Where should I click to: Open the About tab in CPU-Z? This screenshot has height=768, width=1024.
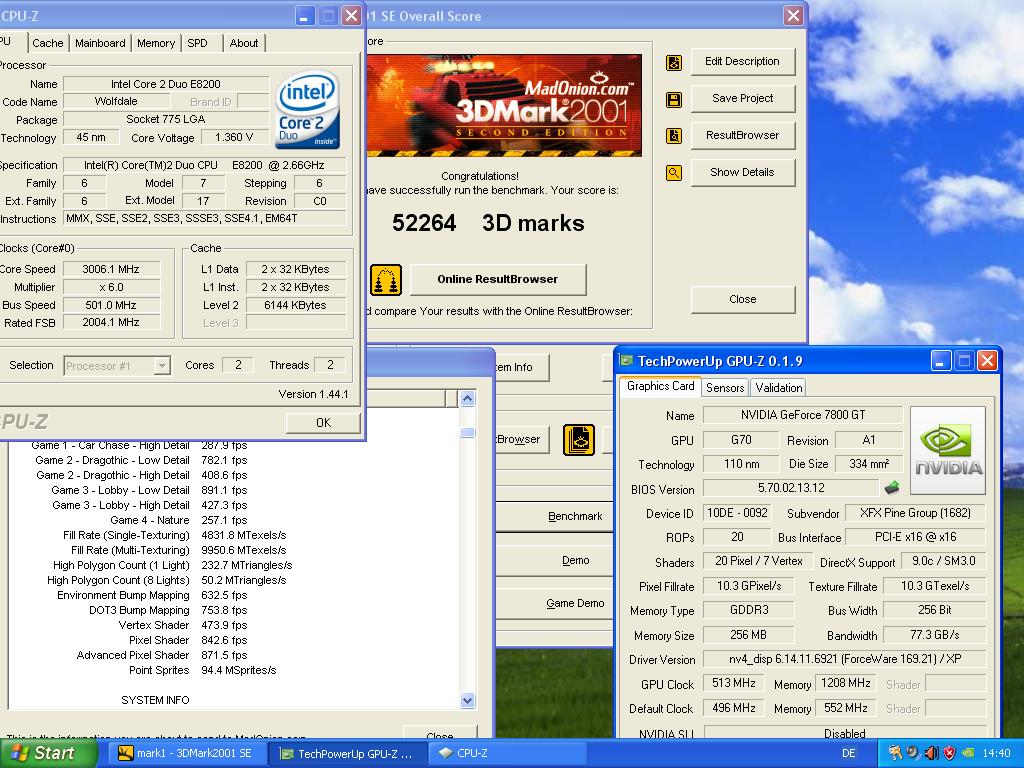click(244, 43)
